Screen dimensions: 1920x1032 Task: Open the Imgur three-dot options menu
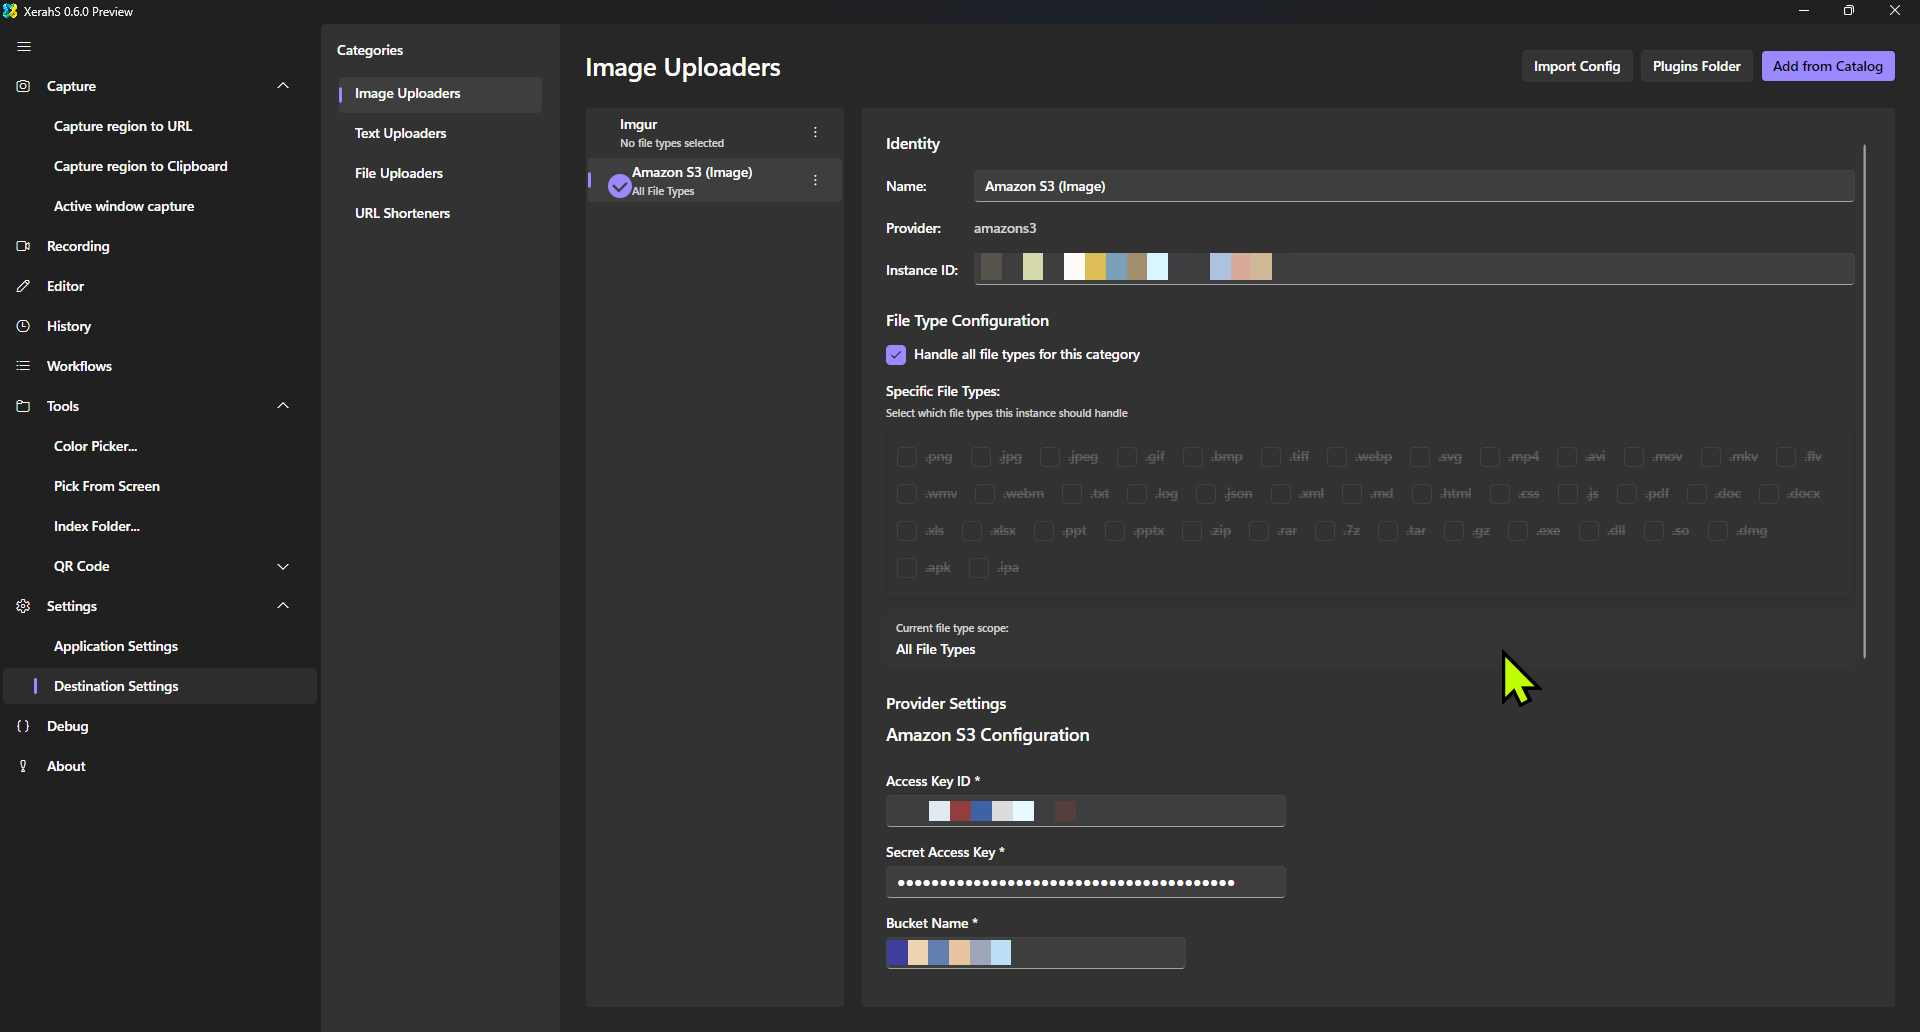click(815, 133)
